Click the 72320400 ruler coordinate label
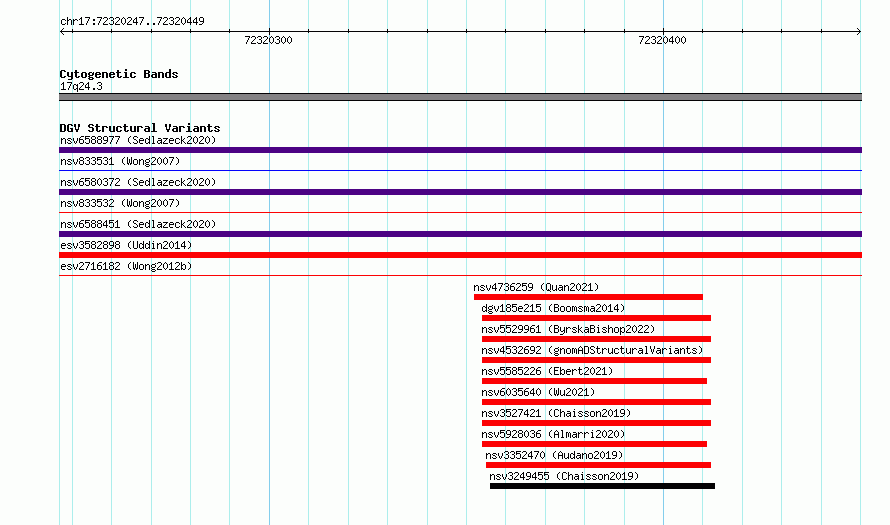Screen dimensions: 890x525 point(662,40)
